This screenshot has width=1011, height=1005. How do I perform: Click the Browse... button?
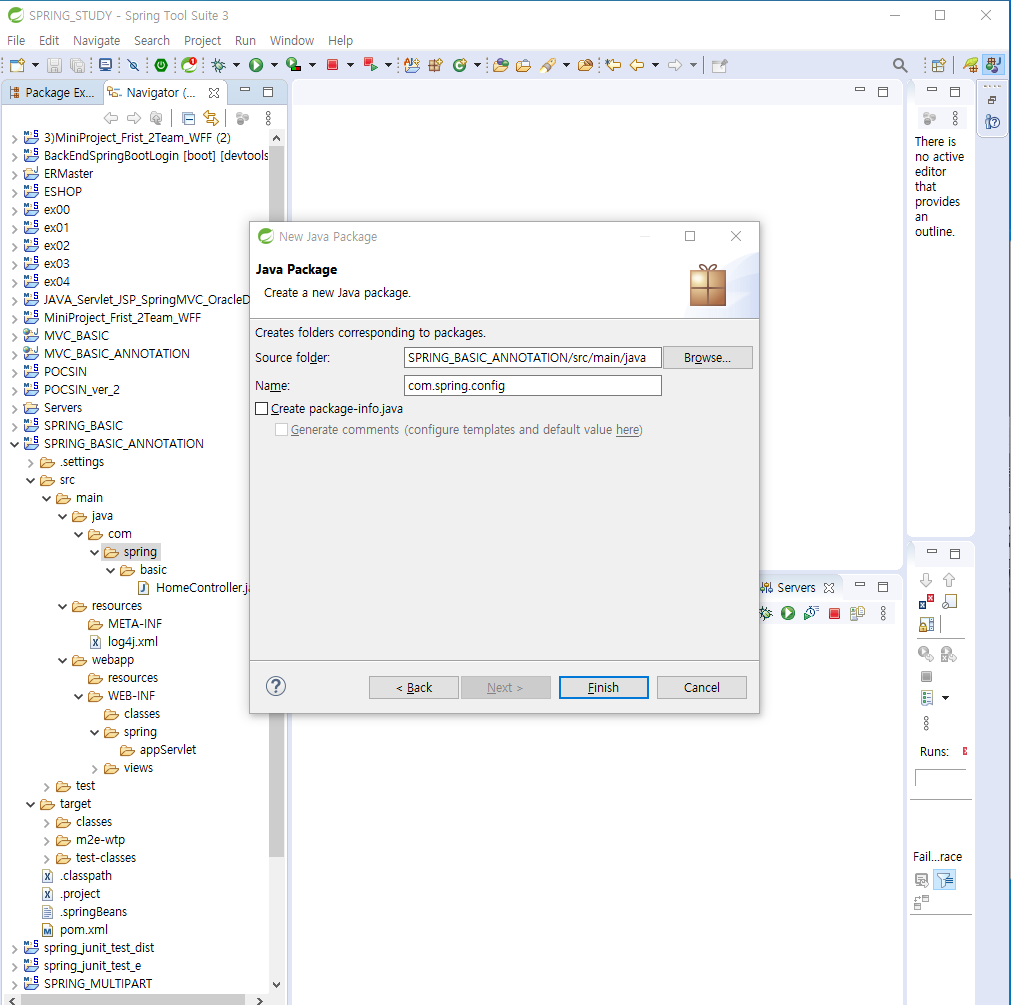tap(707, 358)
